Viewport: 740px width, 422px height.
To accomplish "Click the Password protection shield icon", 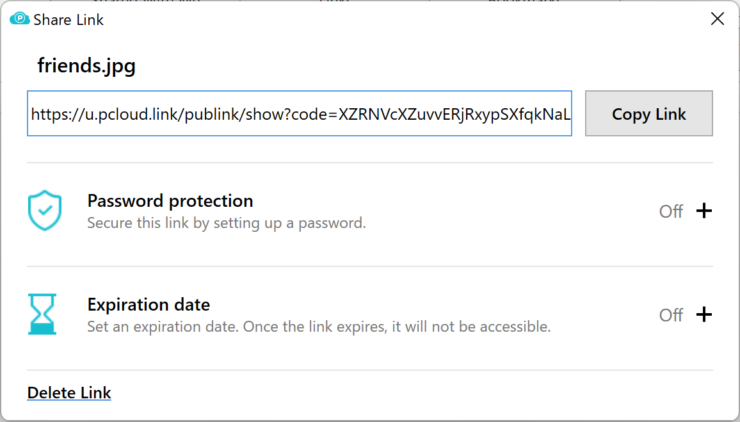I will (44, 211).
